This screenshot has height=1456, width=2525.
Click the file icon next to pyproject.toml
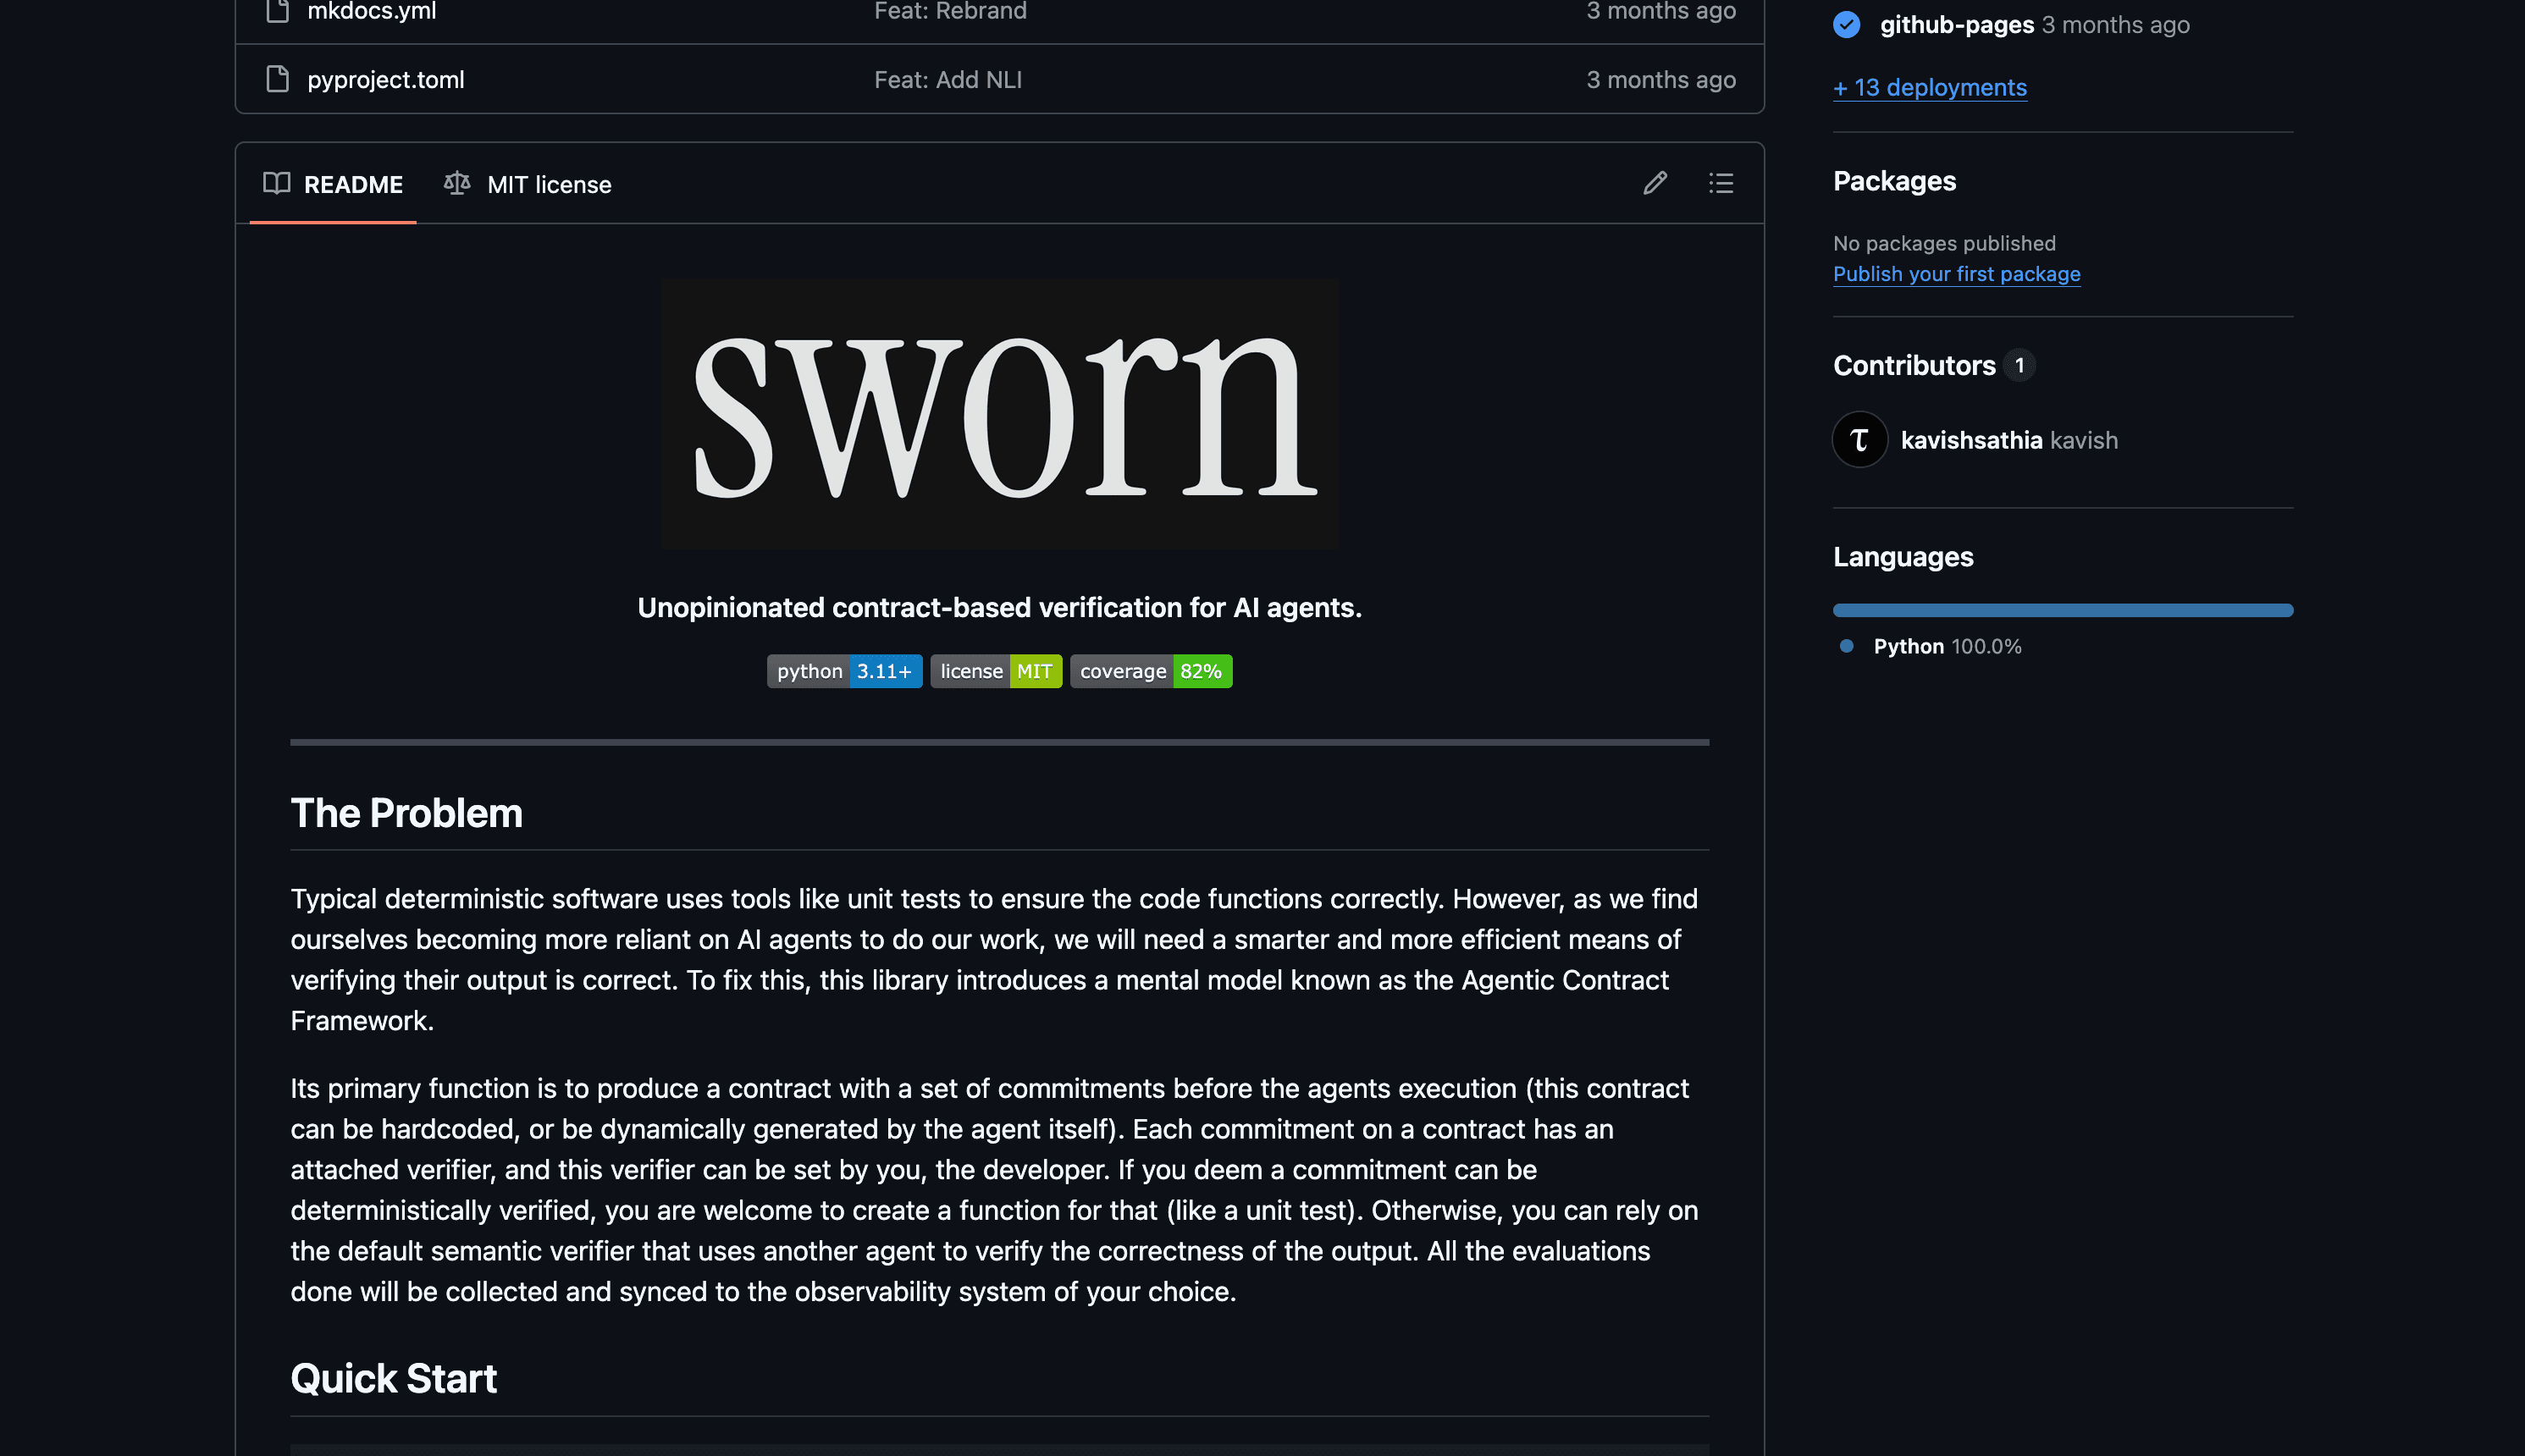pos(275,79)
